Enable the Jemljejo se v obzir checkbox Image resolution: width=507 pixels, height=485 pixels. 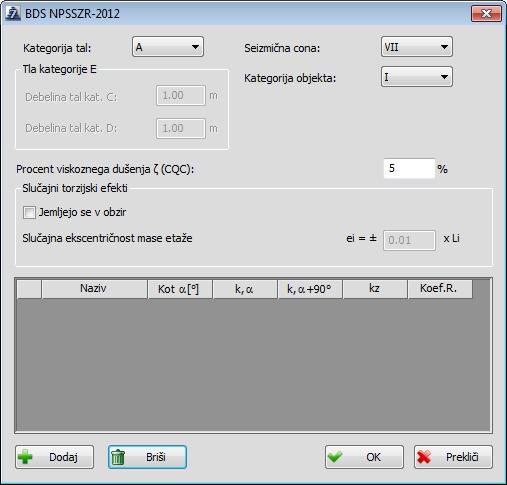click(x=29, y=212)
